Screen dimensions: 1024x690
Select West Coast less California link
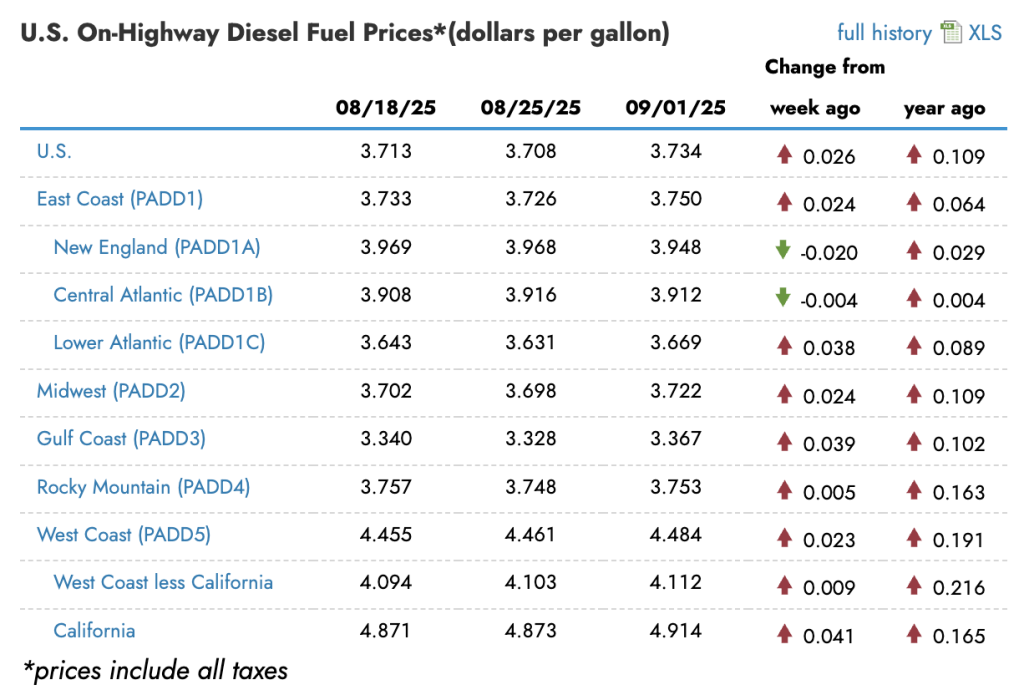click(163, 582)
